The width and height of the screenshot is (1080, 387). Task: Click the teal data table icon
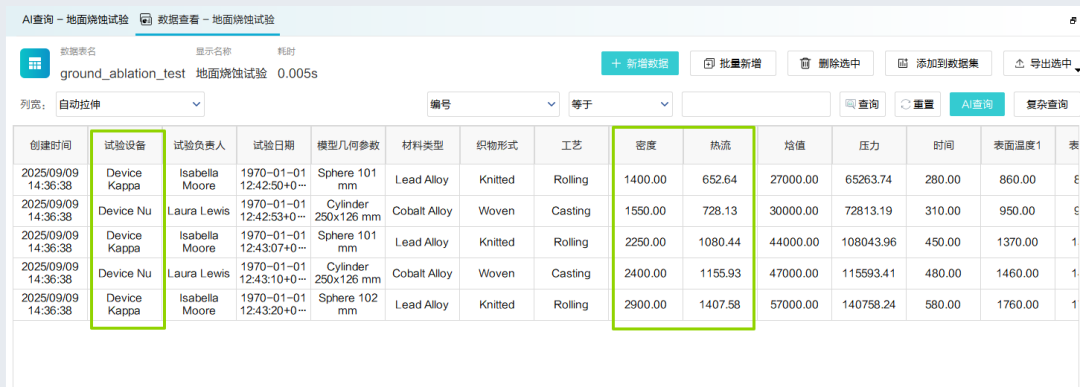pyautogui.click(x=34, y=63)
